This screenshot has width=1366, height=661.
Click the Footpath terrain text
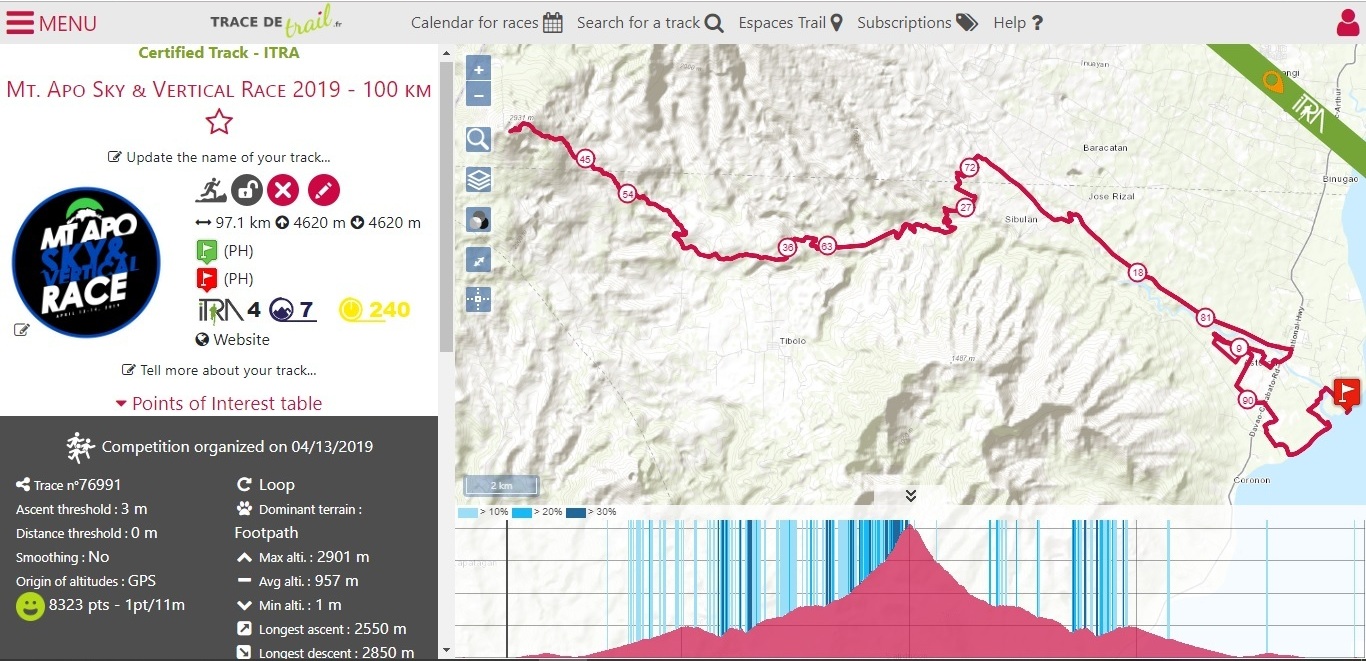267,533
